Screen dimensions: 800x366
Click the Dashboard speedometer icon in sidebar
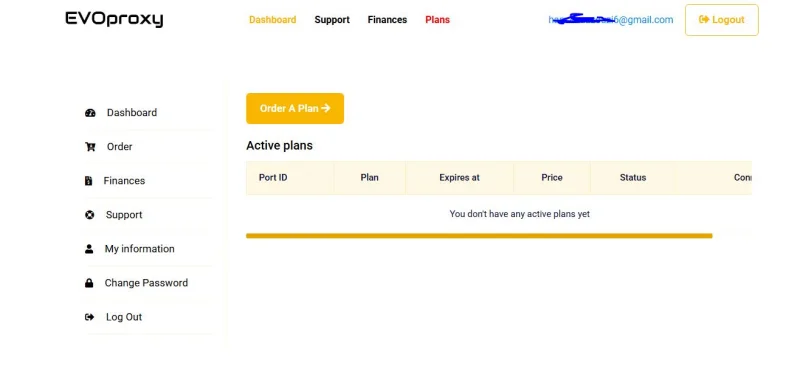tap(90, 113)
